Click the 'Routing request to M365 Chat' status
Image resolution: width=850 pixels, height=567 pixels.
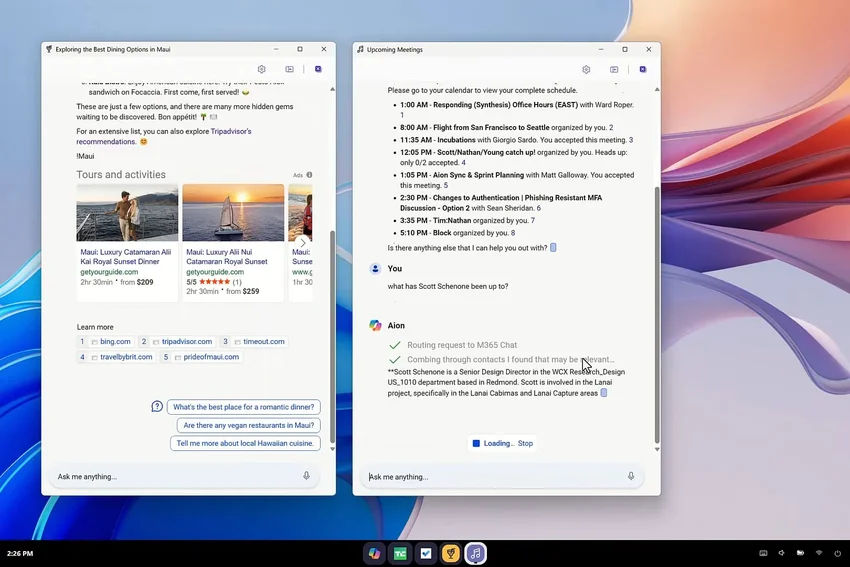tap(462, 345)
